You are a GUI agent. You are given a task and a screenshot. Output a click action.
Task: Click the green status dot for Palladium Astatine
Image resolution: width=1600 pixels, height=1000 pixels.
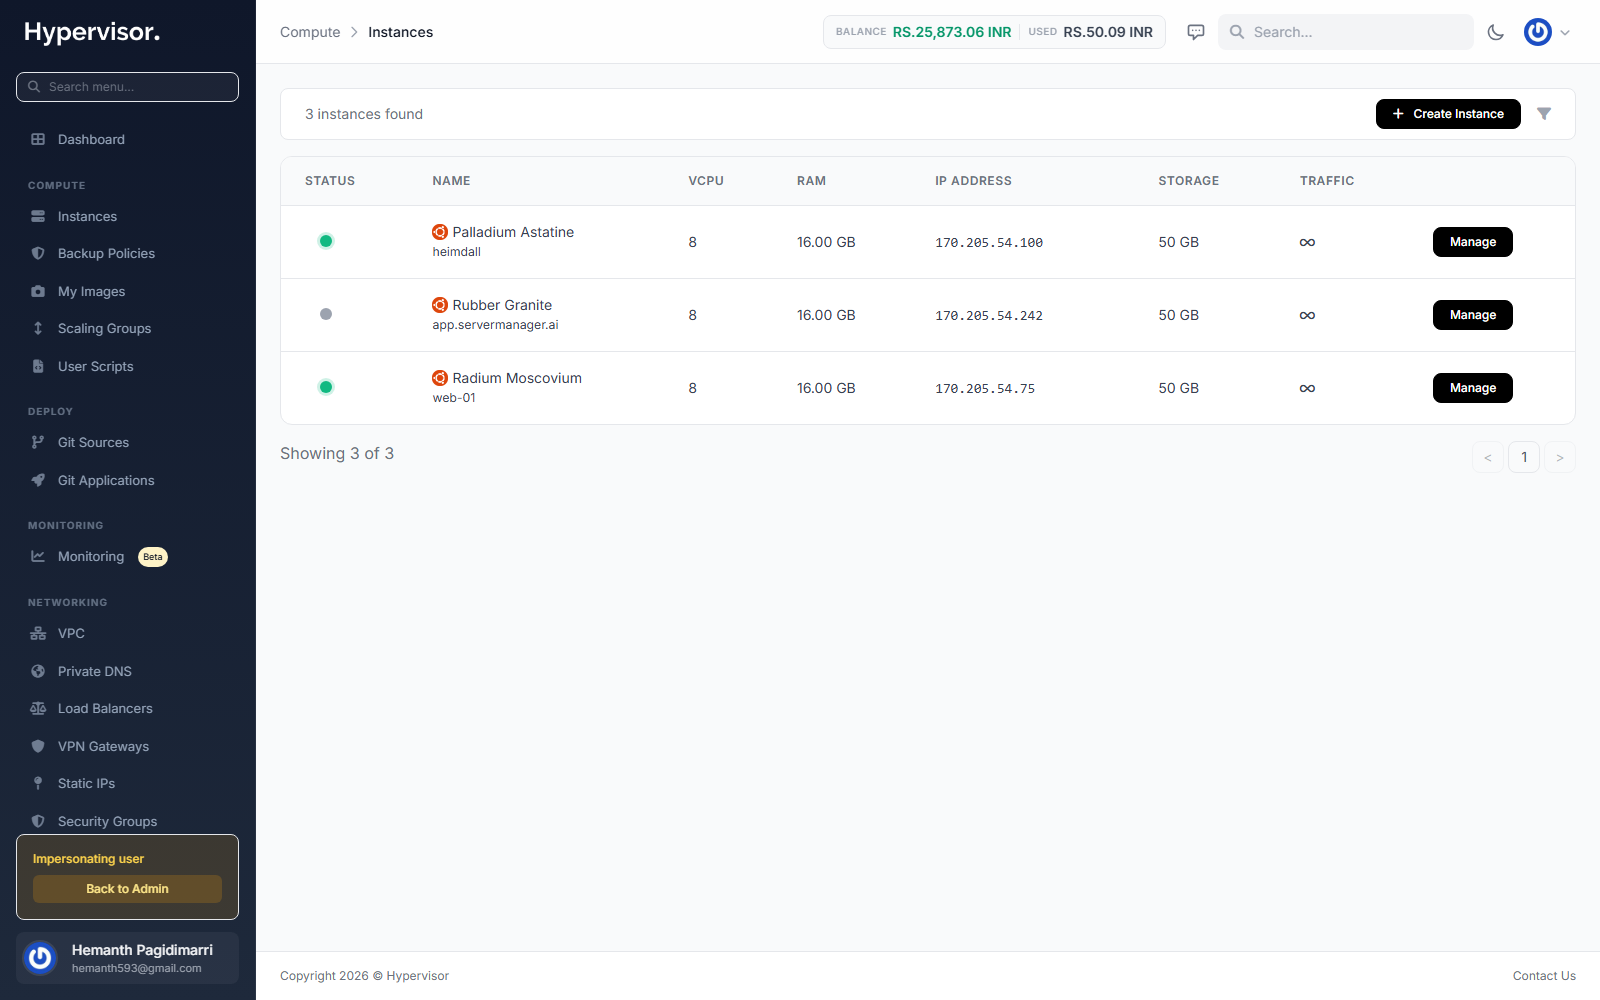pyautogui.click(x=326, y=241)
